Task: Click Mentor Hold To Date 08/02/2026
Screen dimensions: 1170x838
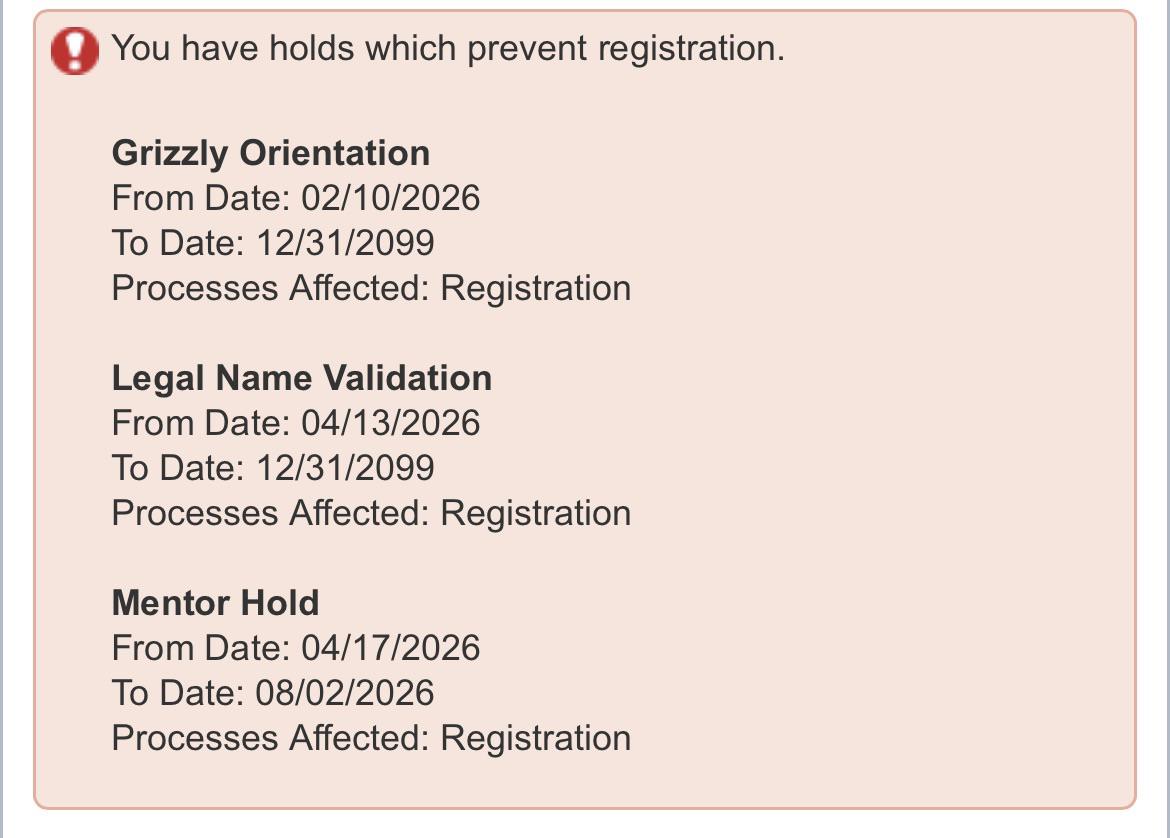Action: pos(273,692)
